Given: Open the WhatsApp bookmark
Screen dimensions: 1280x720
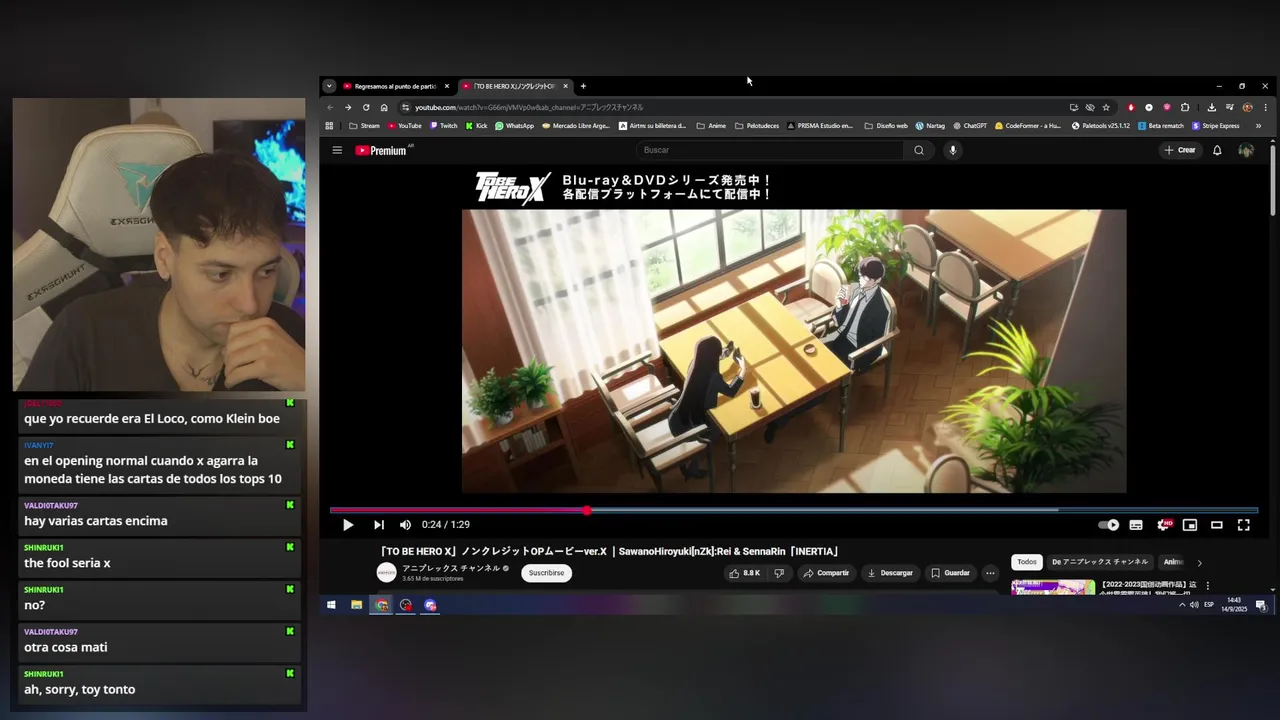Looking at the screenshot, I should point(514,126).
